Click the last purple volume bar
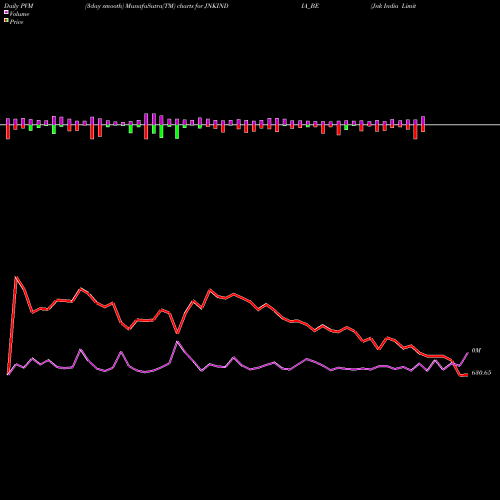500x500 pixels. [423, 121]
